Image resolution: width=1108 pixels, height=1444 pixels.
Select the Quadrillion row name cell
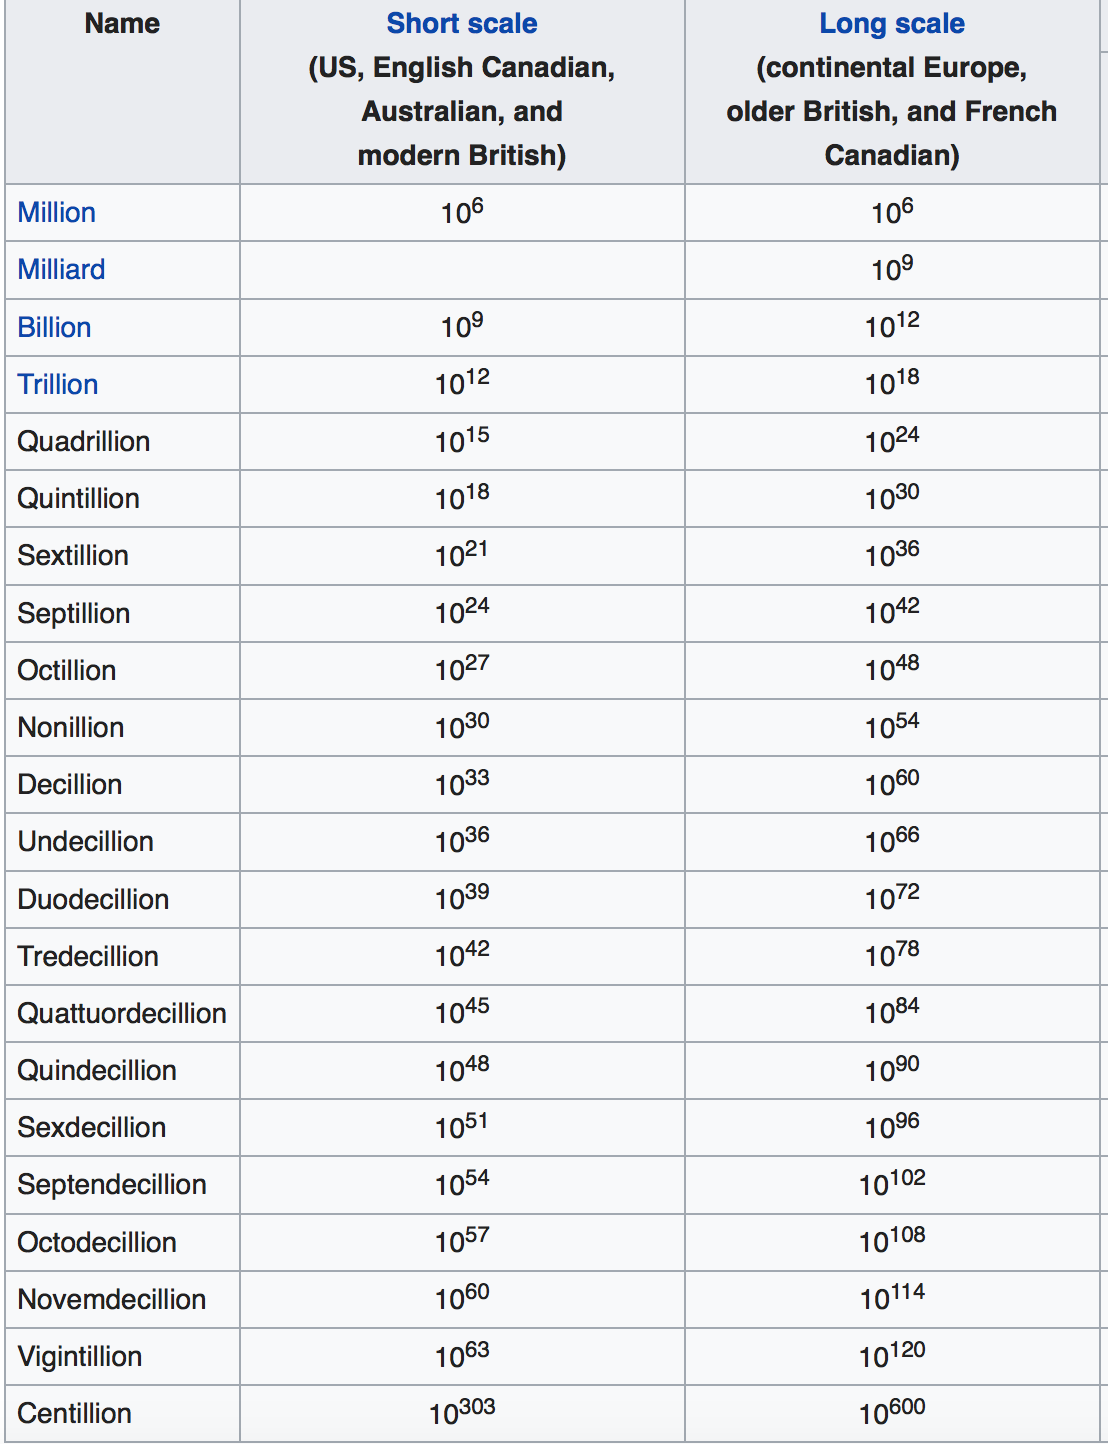pyautogui.click(x=123, y=441)
